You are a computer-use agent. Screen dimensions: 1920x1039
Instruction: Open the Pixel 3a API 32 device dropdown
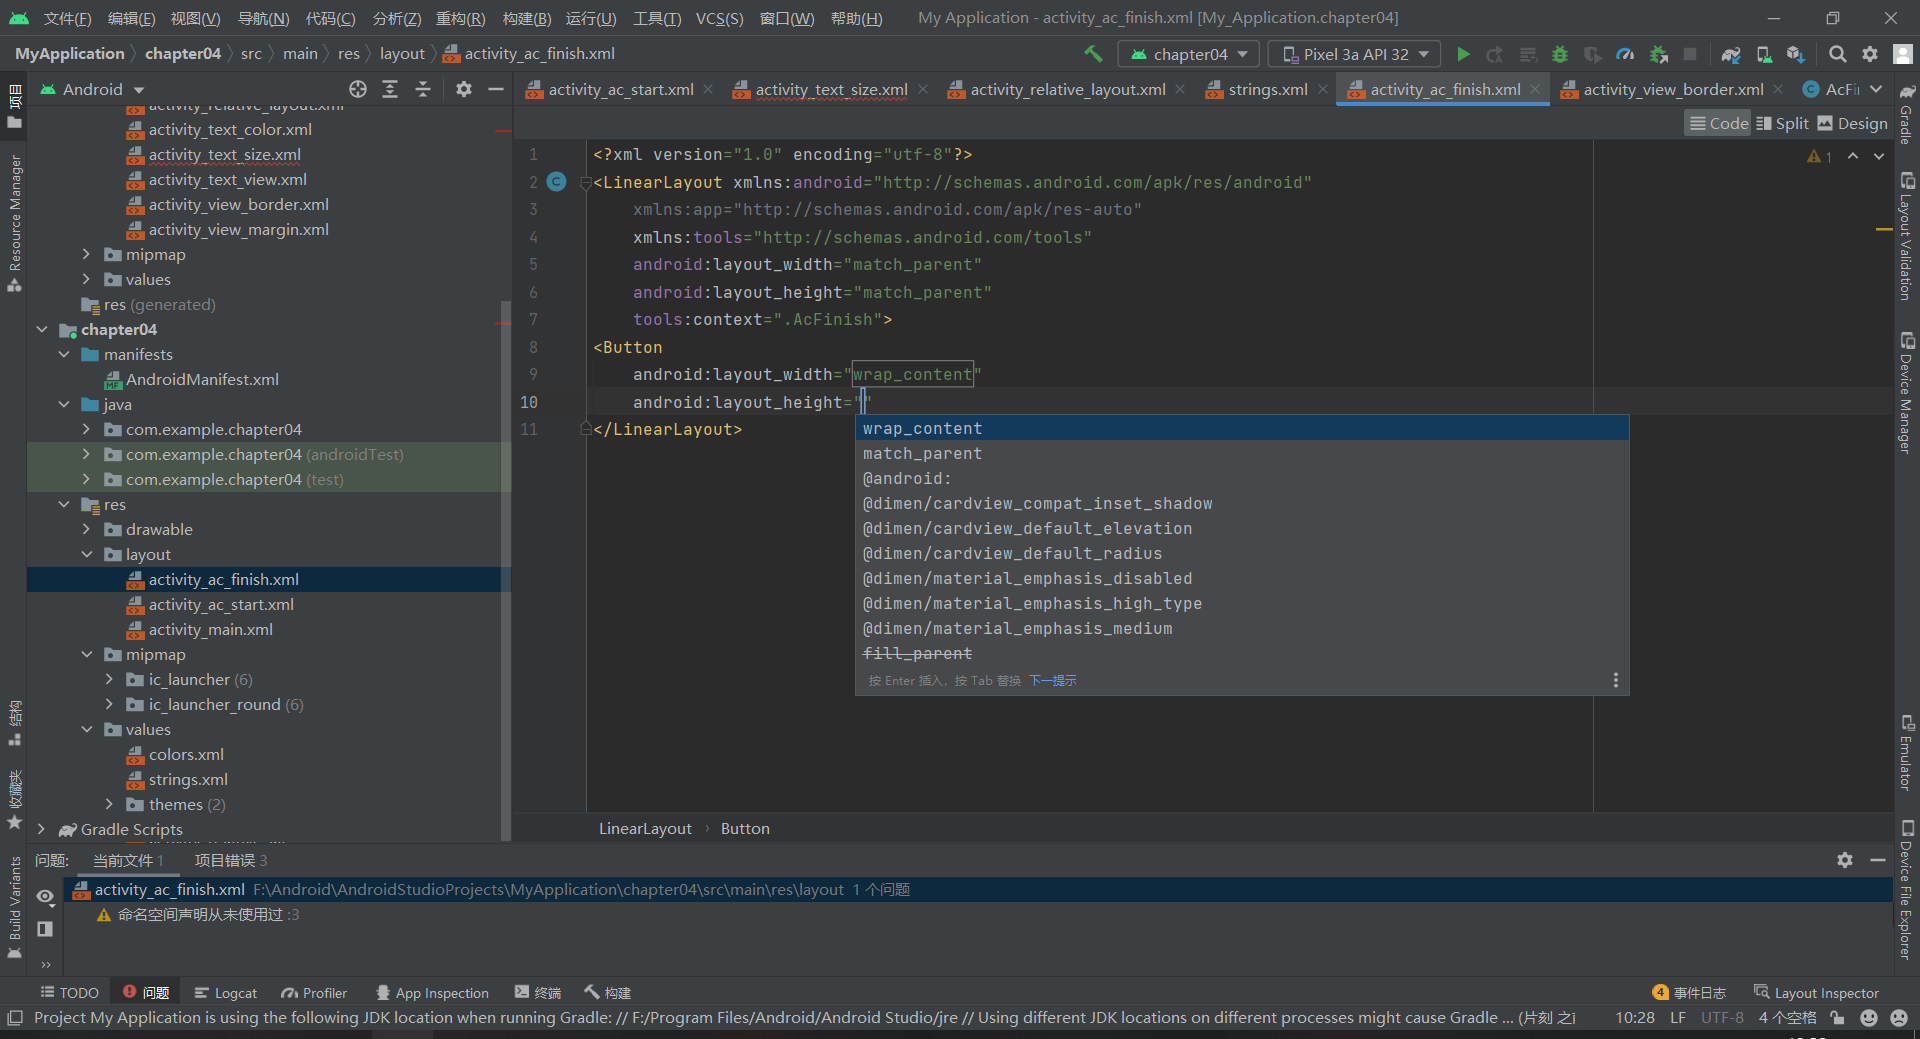(x=1354, y=54)
